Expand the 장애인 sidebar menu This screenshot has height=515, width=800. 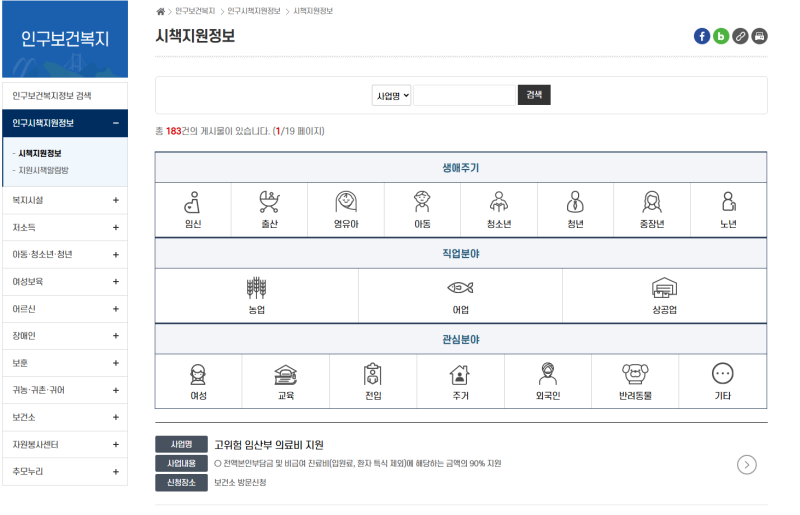pyautogui.click(x=115, y=336)
